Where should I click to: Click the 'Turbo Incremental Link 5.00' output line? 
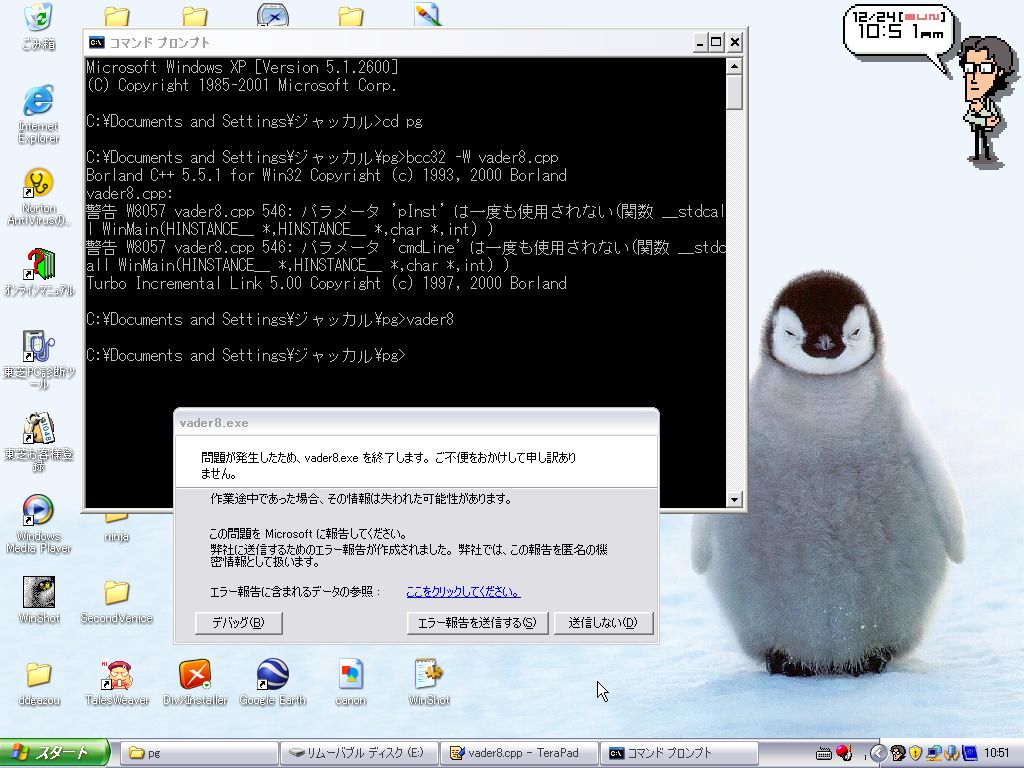click(x=326, y=283)
